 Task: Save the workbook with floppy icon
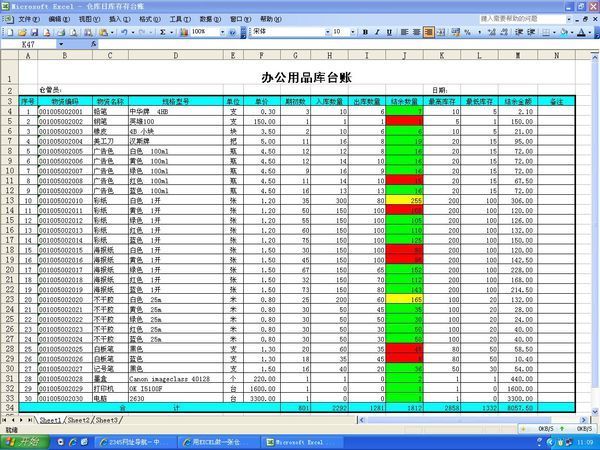click(x=34, y=32)
